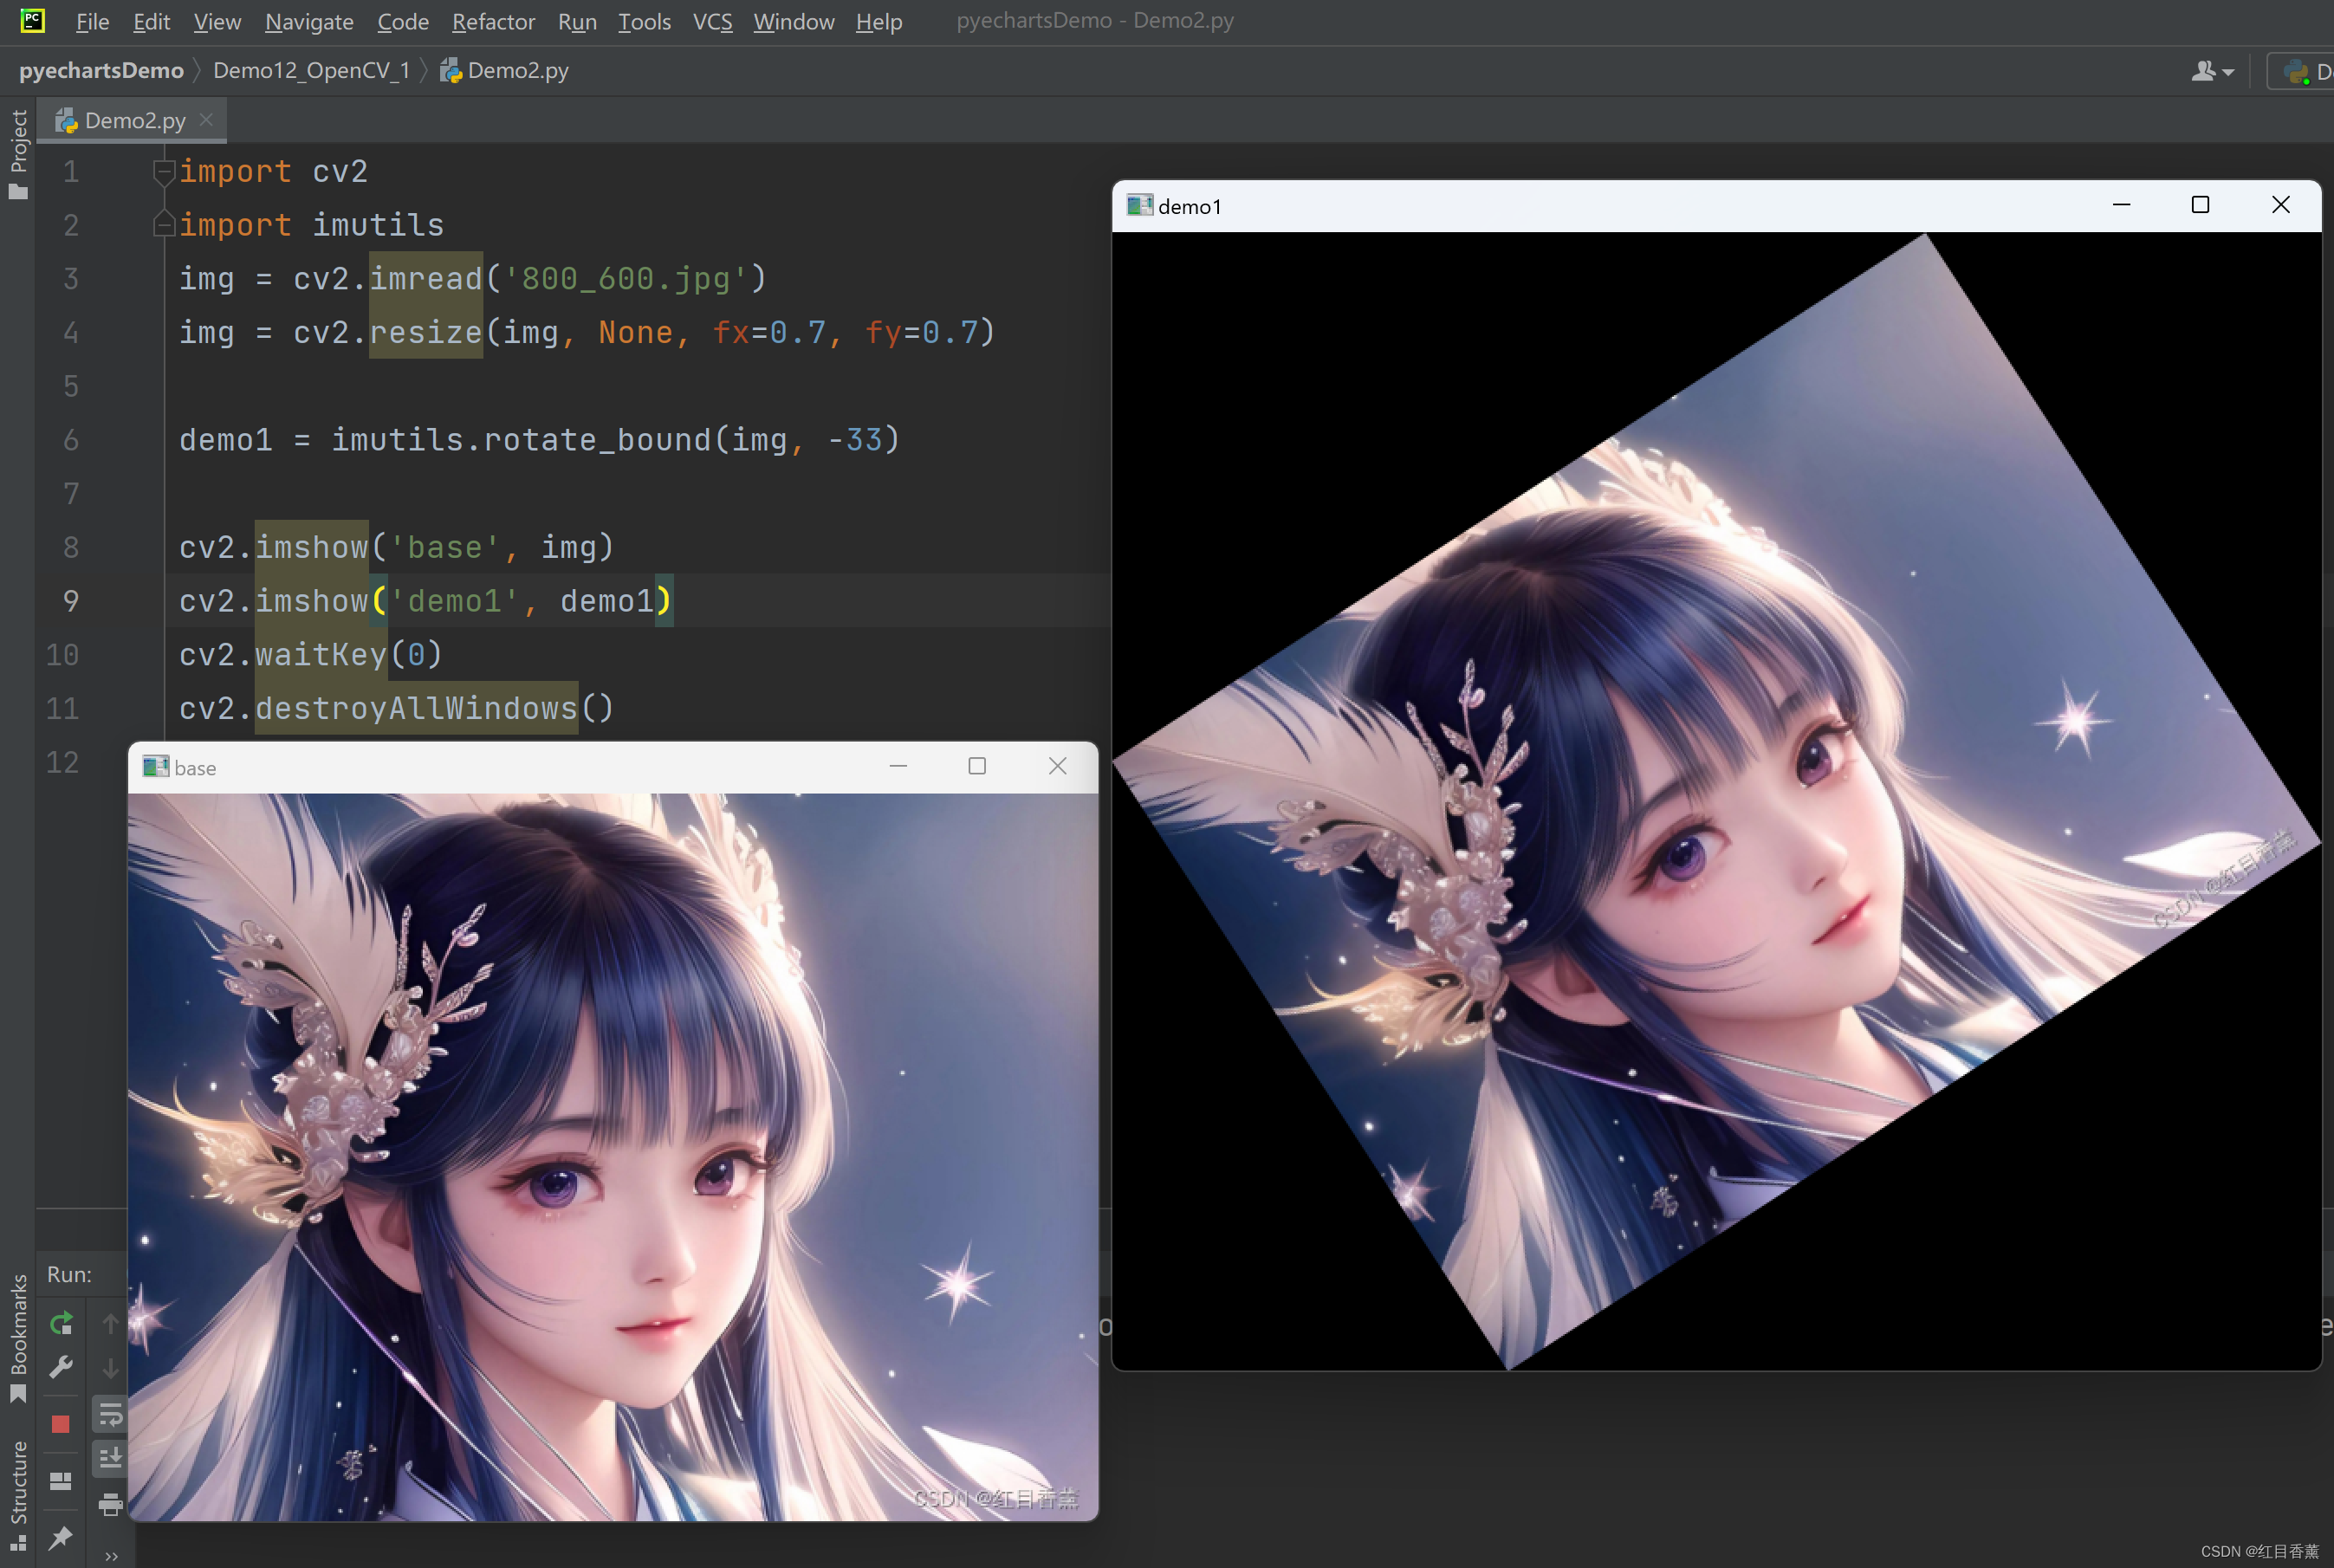The height and width of the screenshot is (1568, 2334).
Task: Click the demo1 window icon
Action: 1139,205
